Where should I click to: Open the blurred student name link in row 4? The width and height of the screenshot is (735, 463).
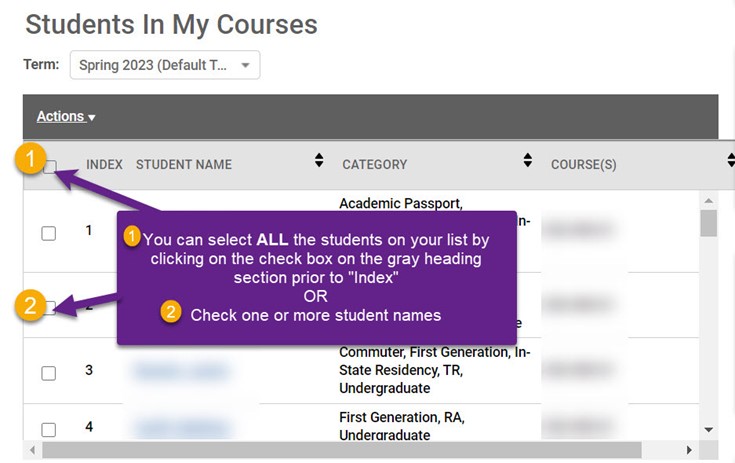182,428
